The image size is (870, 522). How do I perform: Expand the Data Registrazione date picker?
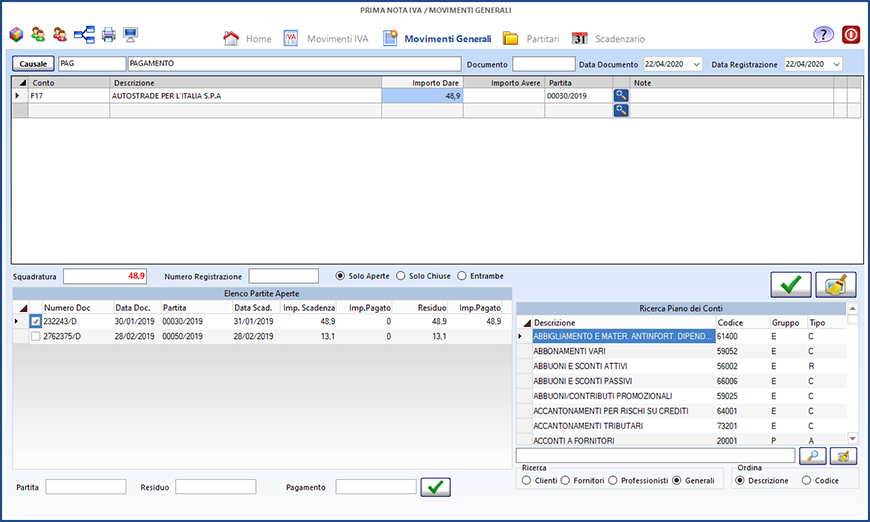(x=836, y=64)
